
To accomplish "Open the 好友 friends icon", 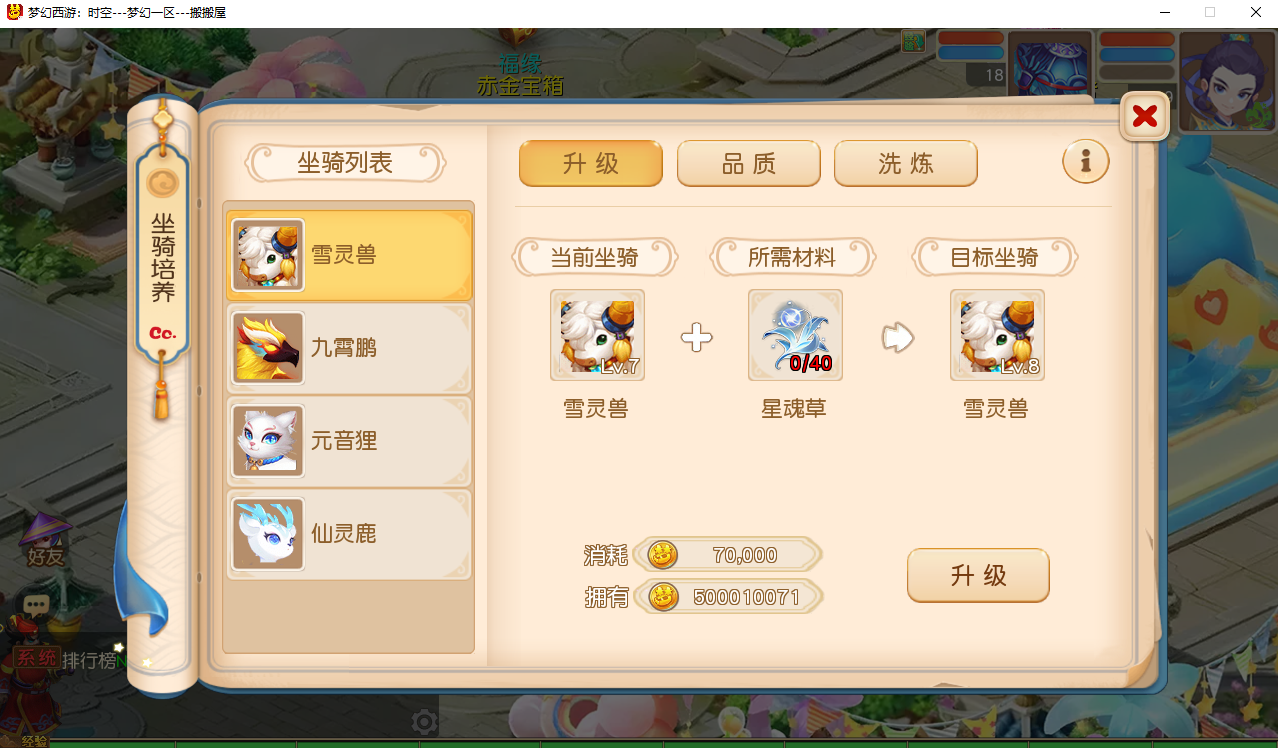I will [x=46, y=540].
